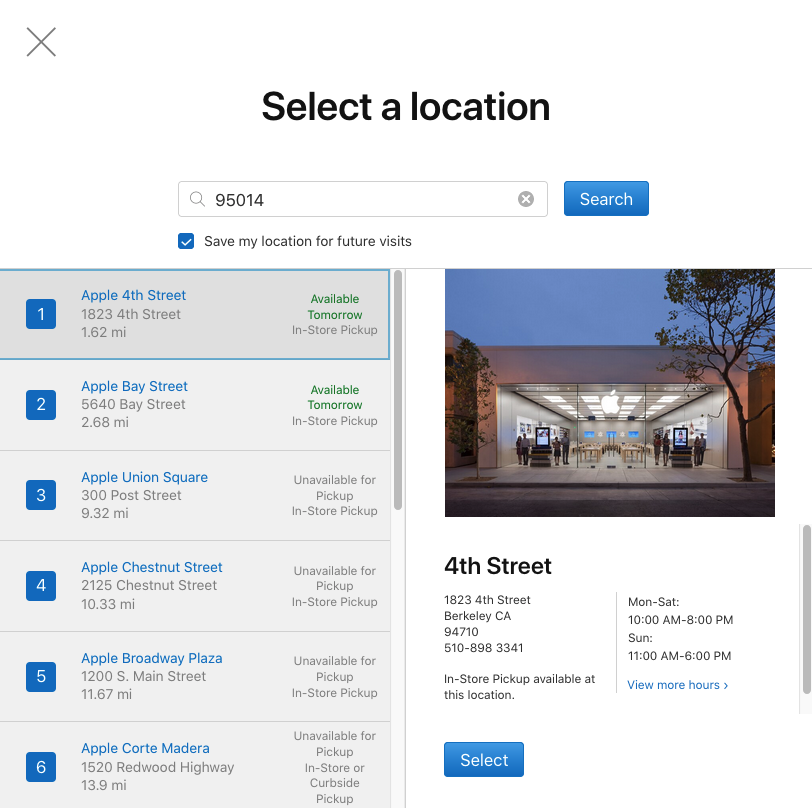Image resolution: width=812 pixels, height=808 pixels.
Task: Click the 2125 Chestnut Street address
Action: tap(149, 585)
